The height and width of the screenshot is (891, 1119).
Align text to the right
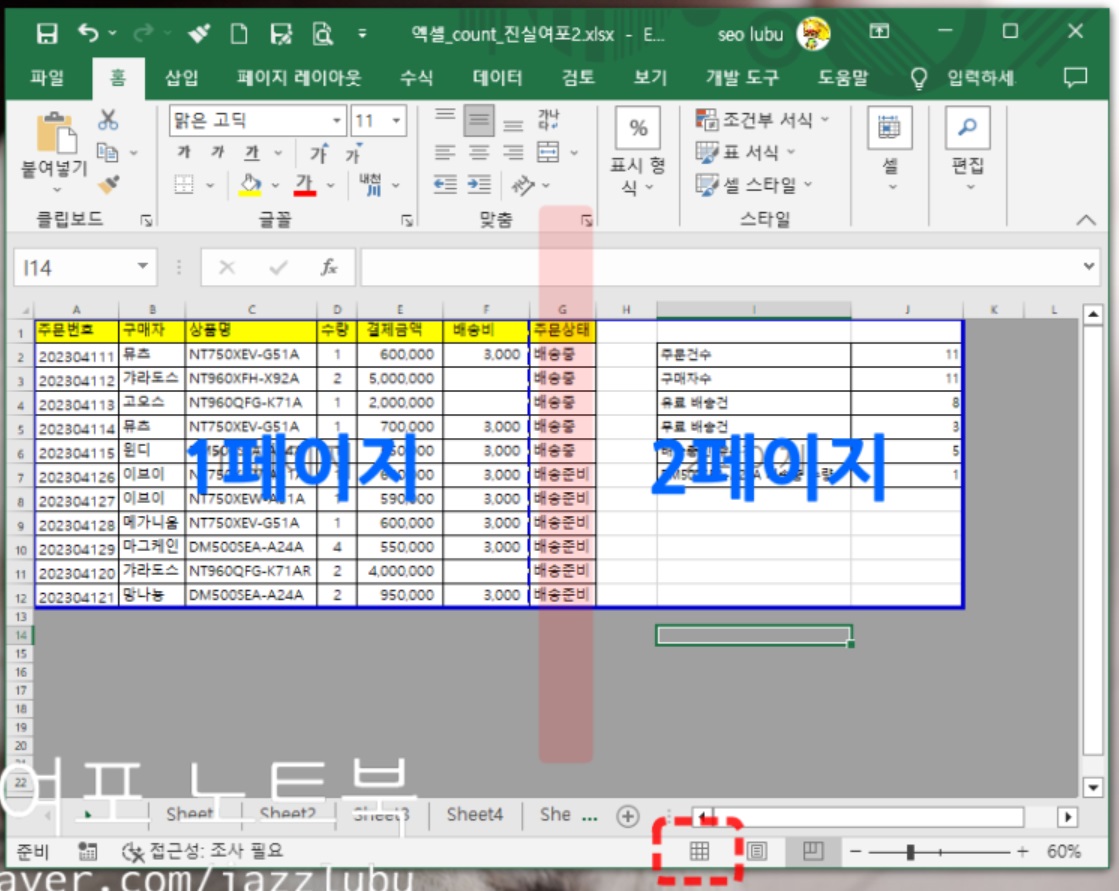(513, 152)
